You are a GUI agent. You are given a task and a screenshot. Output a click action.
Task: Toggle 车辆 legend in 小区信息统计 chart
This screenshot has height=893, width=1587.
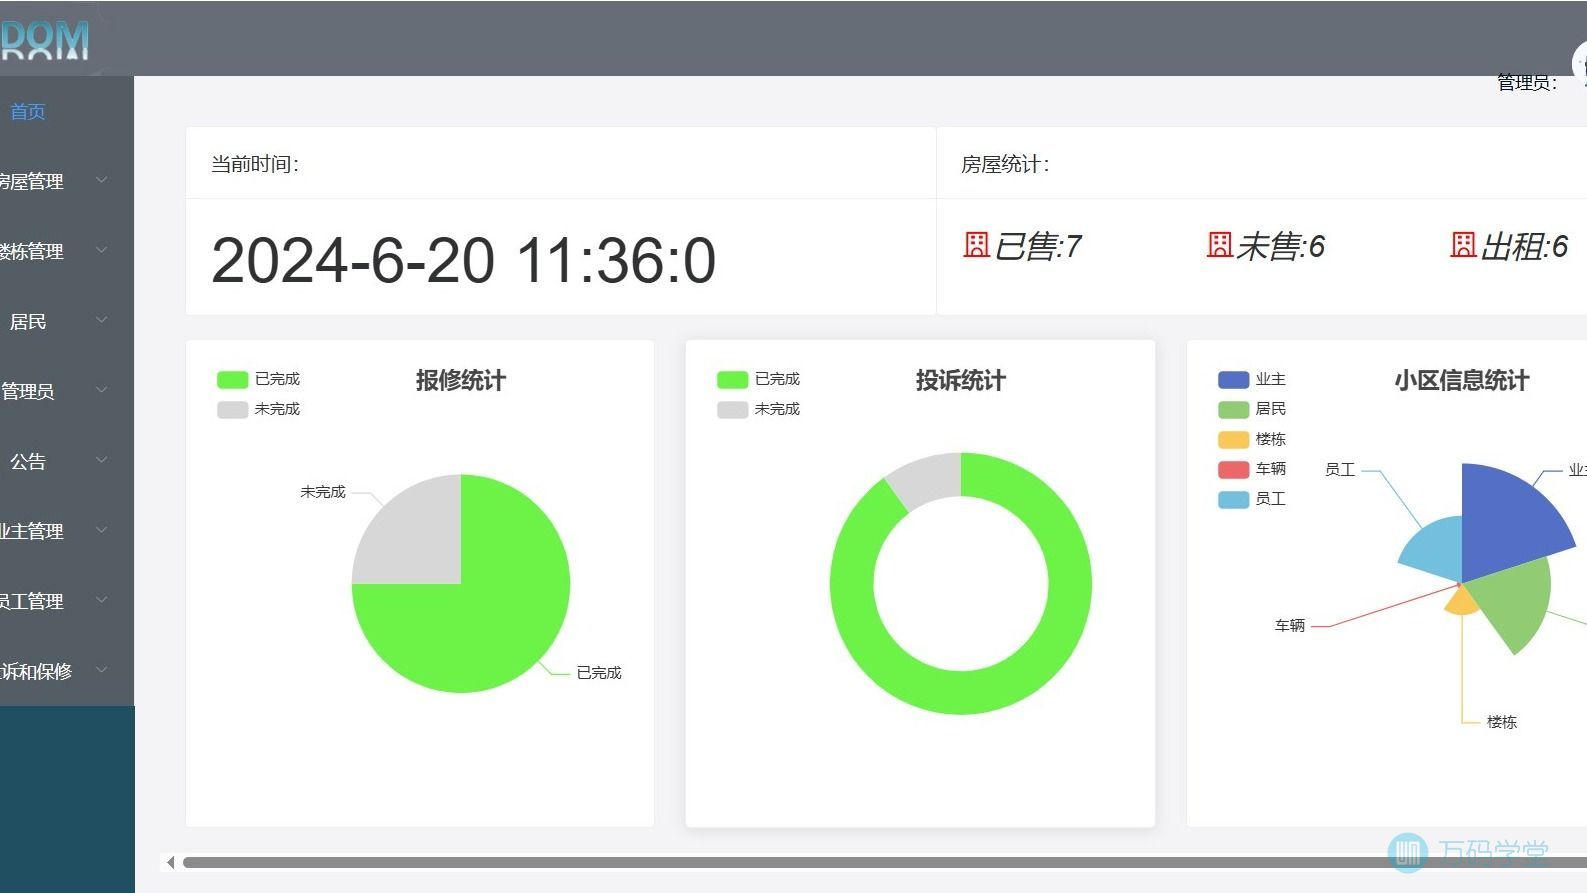pyautogui.click(x=1251, y=469)
